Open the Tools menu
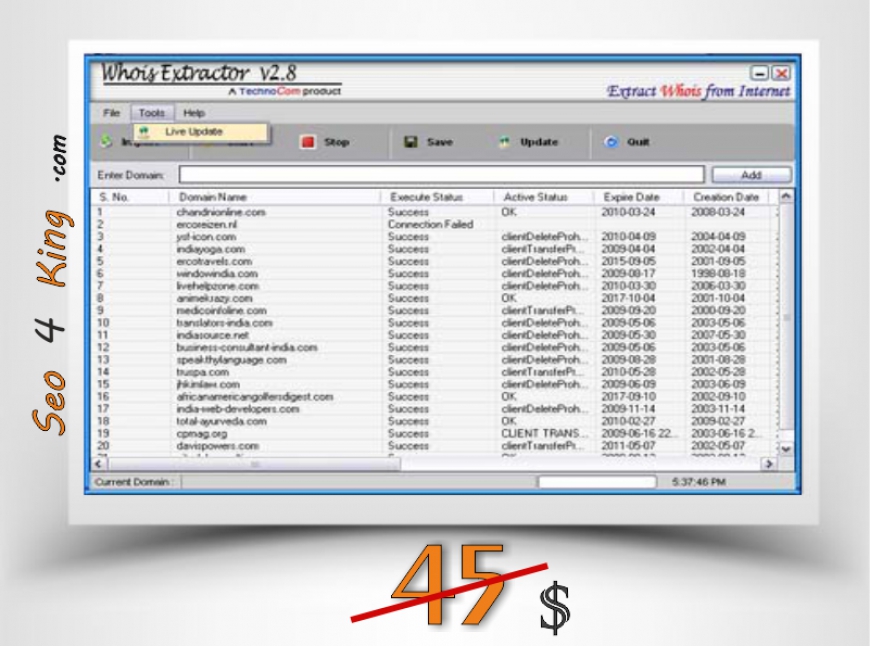Viewport: 870px width, 646px height. point(151,113)
